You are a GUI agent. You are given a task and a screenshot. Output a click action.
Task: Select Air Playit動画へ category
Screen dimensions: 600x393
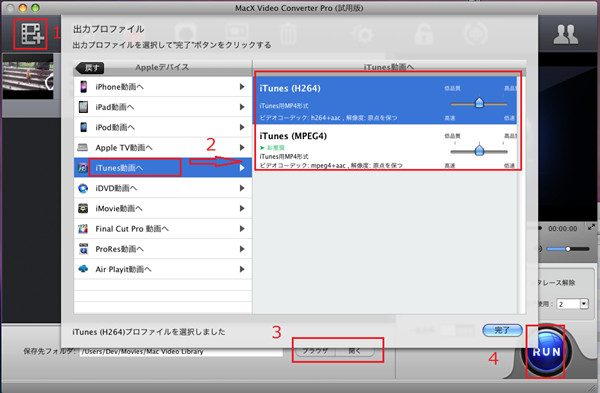(x=163, y=269)
